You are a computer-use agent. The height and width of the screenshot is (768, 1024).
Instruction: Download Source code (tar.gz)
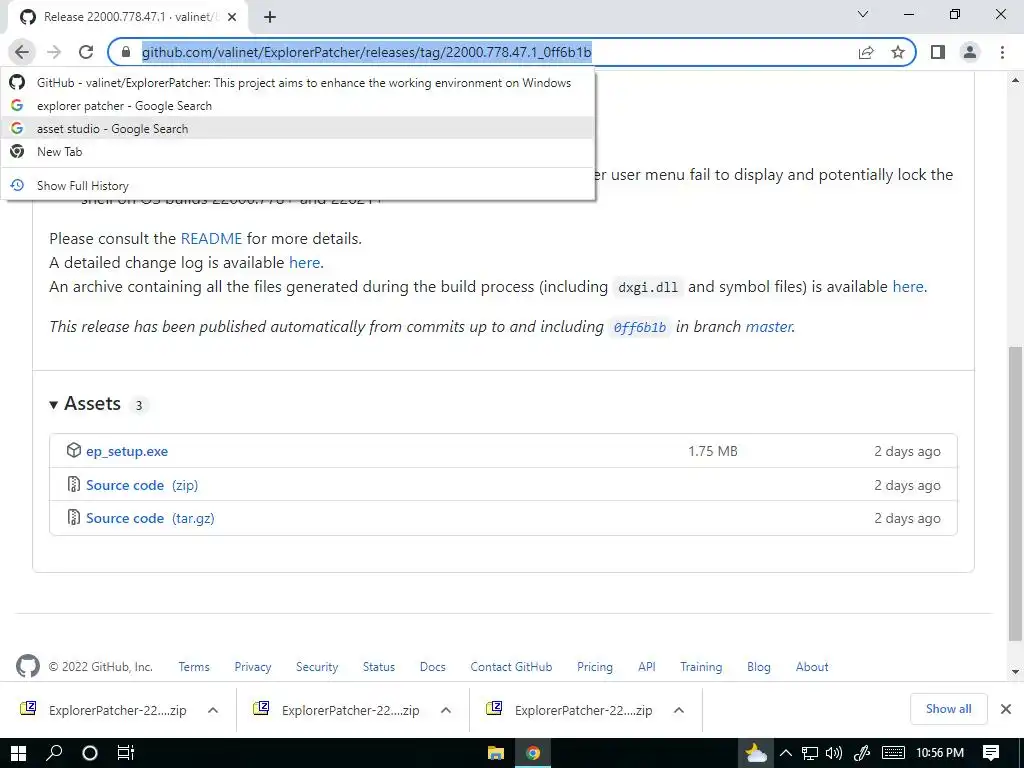click(150, 519)
